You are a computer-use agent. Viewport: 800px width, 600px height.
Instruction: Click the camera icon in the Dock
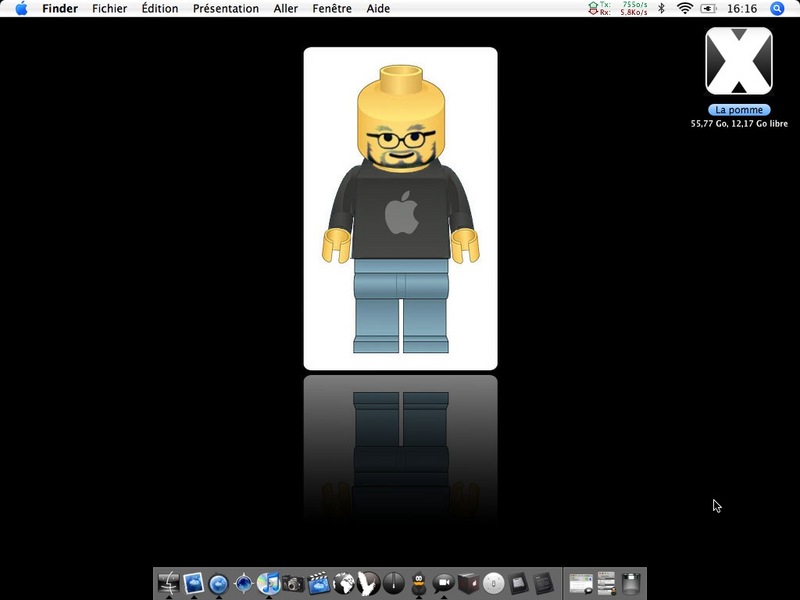click(x=293, y=583)
